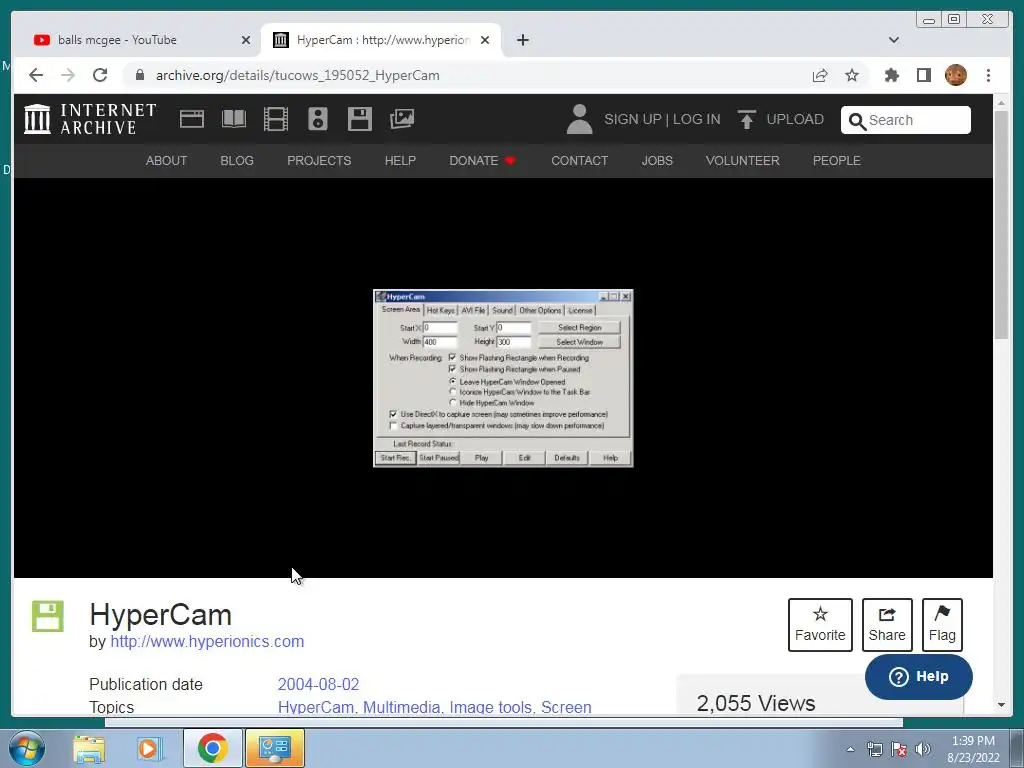The height and width of the screenshot is (768, 1024).
Task: Close the balls mcgee YouTube tab
Action: tap(246, 40)
